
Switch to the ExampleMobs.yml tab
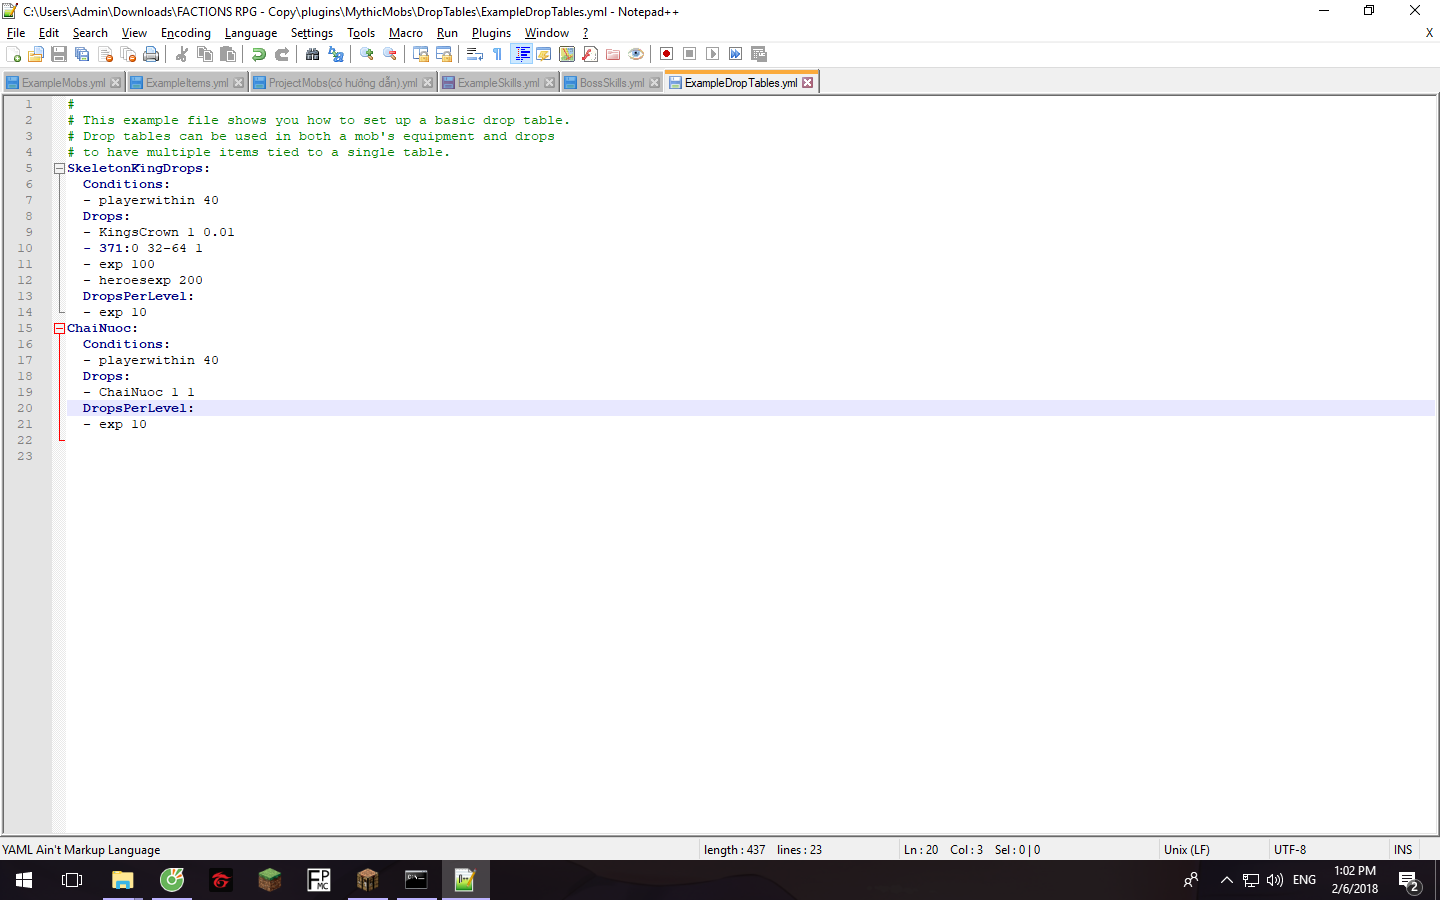pyautogui.click(x=62, y=83)
